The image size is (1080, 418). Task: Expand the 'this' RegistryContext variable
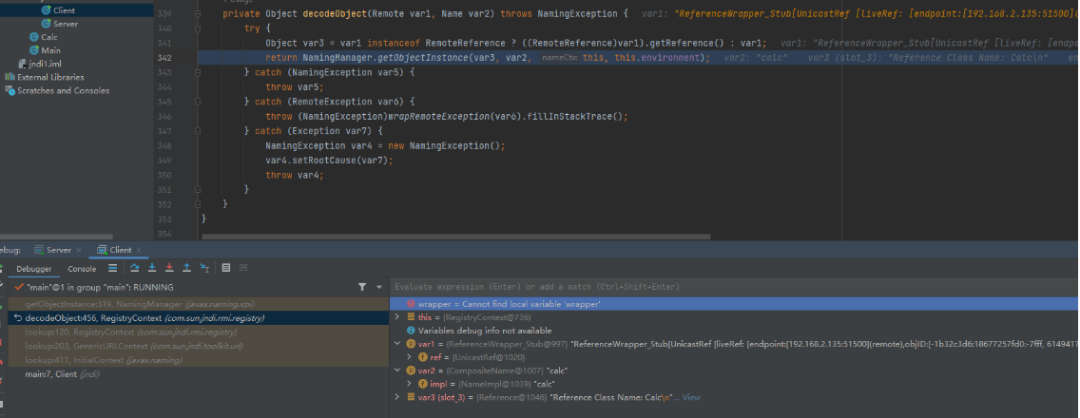(x=397, y=317)
